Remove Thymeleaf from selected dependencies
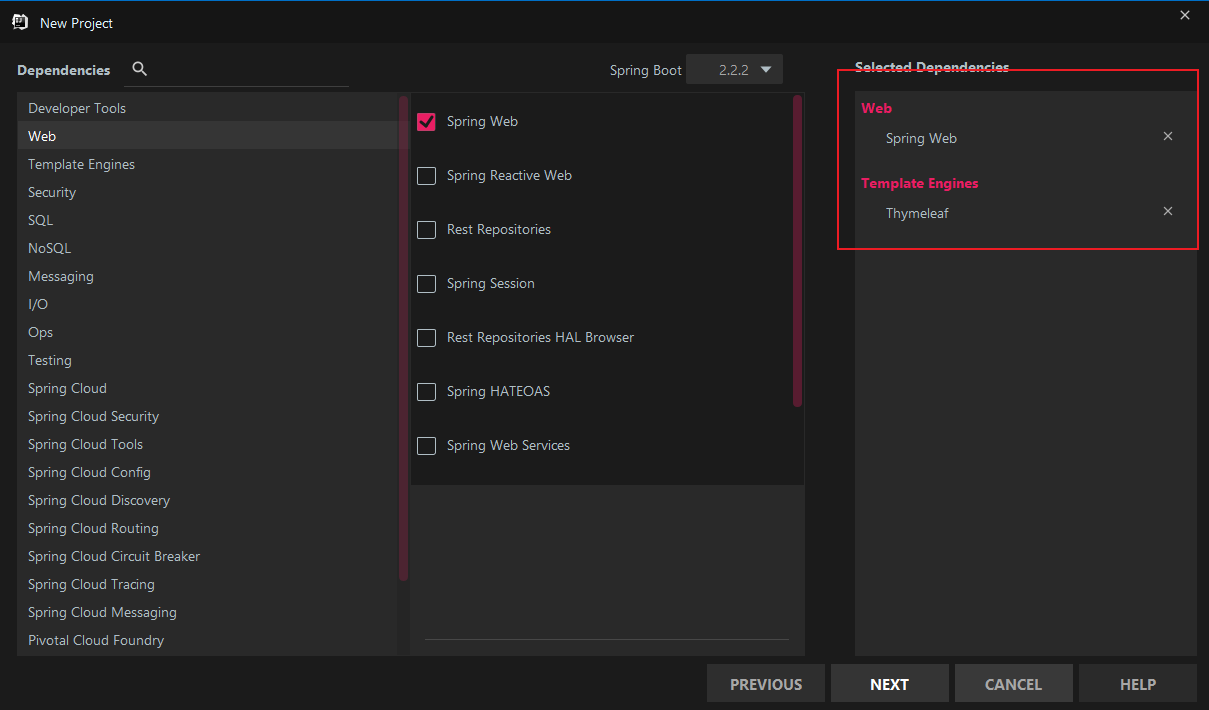Screen dimensions: 1209x710 [1167, 212]
